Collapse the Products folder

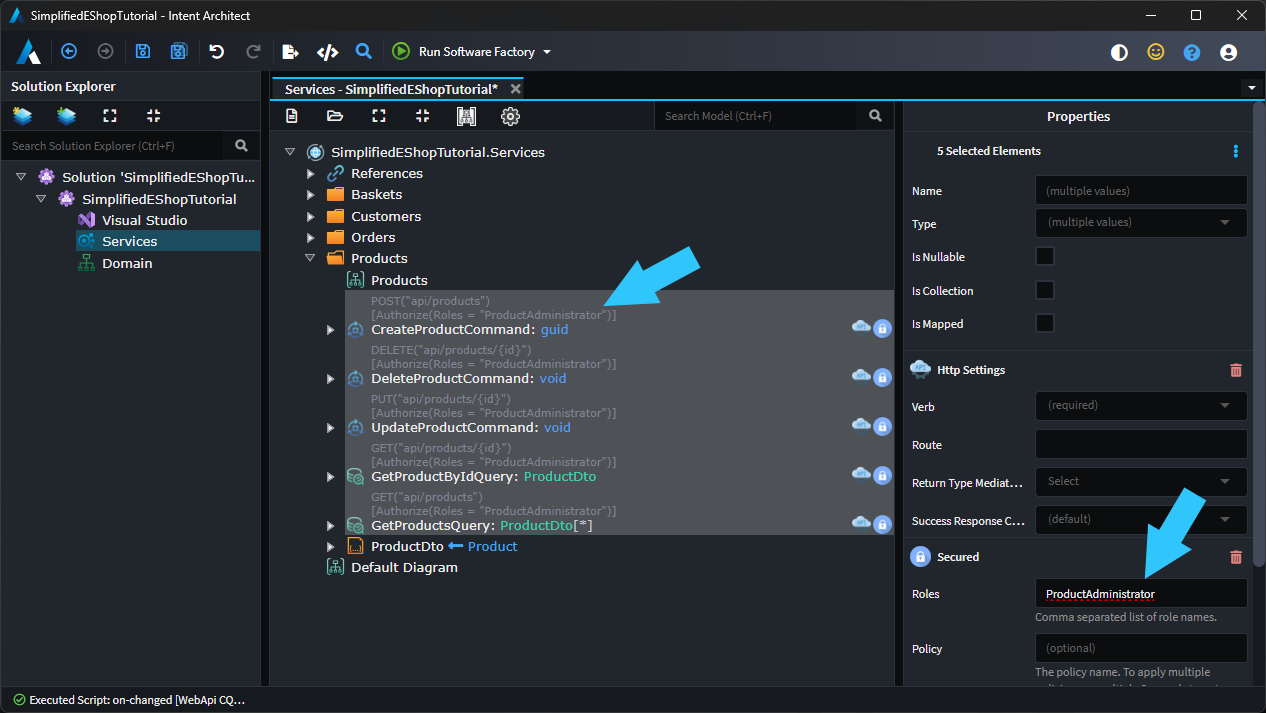310,258
